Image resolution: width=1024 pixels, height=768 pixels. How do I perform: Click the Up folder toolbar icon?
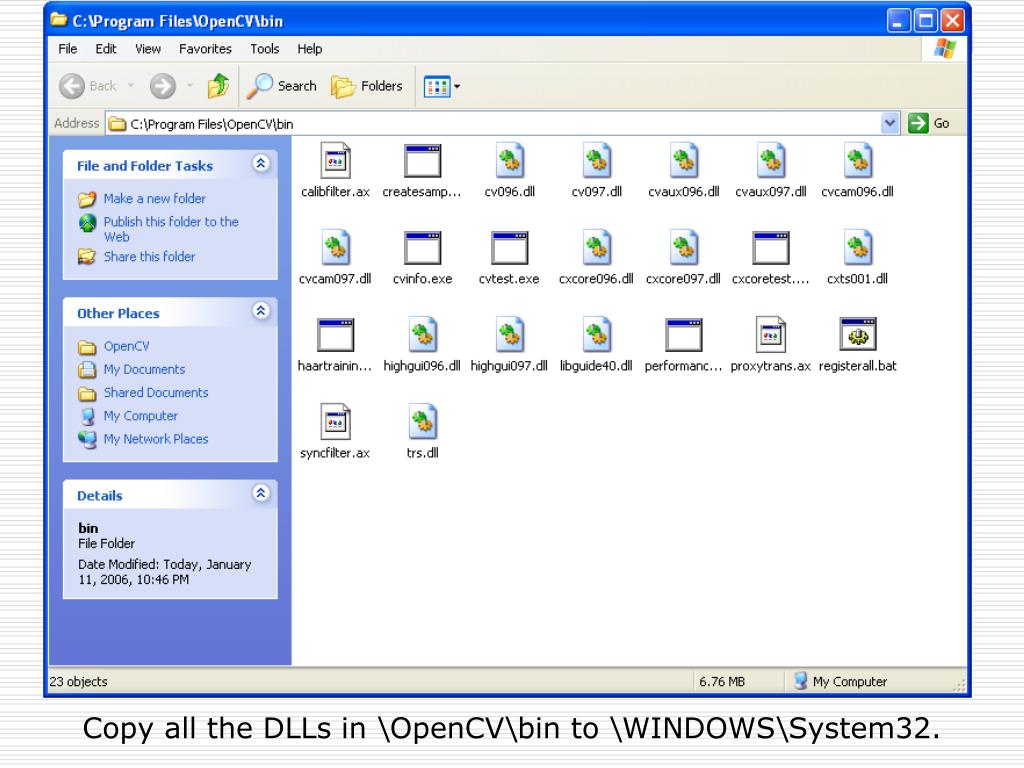click(218, 86)
